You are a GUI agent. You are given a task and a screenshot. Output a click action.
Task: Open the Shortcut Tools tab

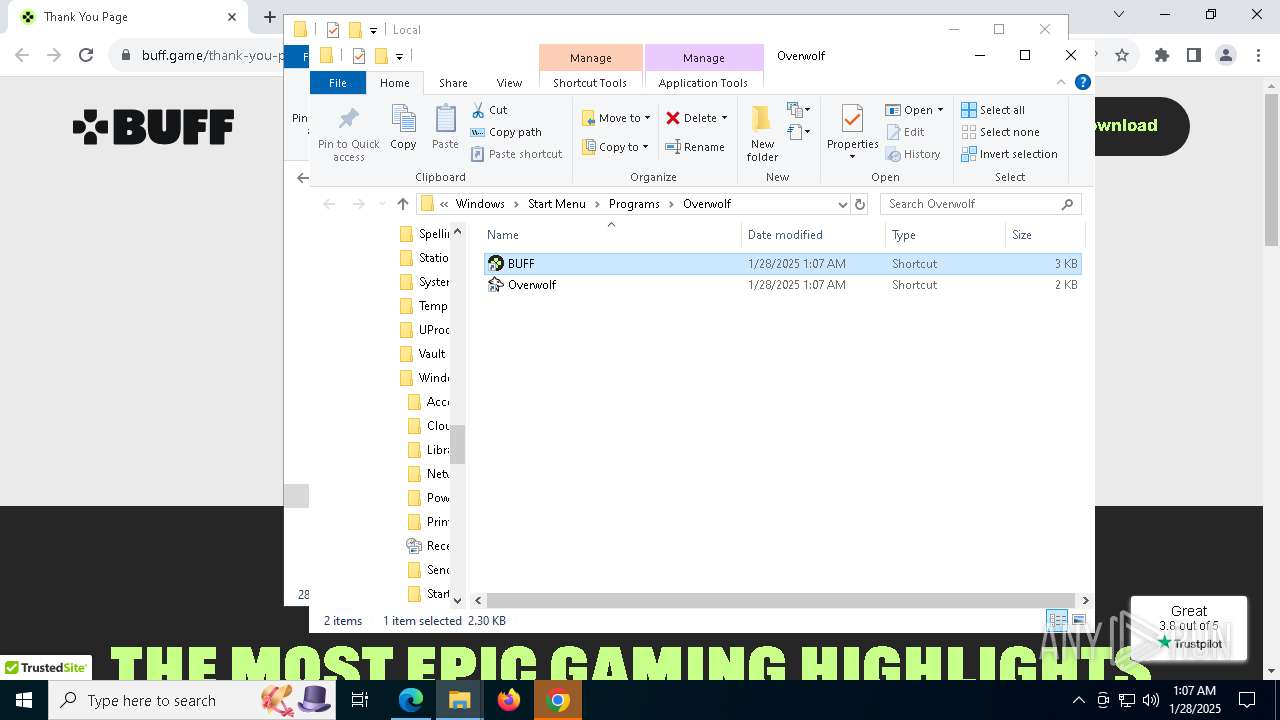coord(590,83)
